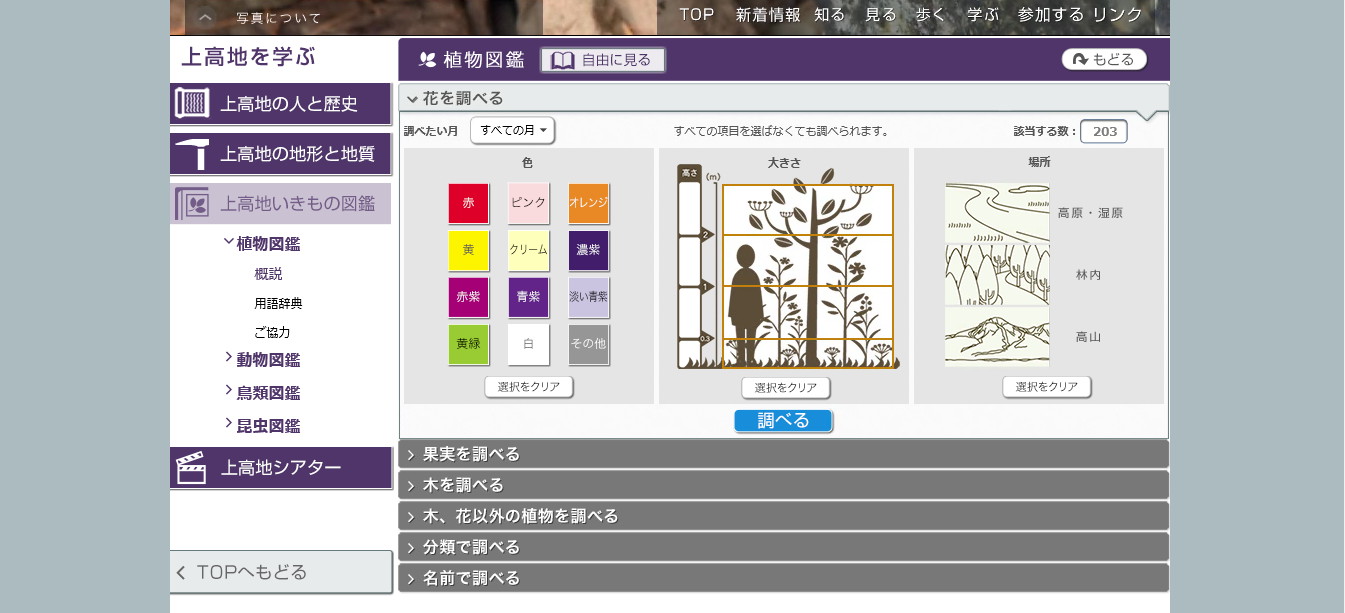The height and width of the screenshot is (613, 1345).
Task: Select the 高原・湿原 landscape illustration
Action: coord(997,212)
